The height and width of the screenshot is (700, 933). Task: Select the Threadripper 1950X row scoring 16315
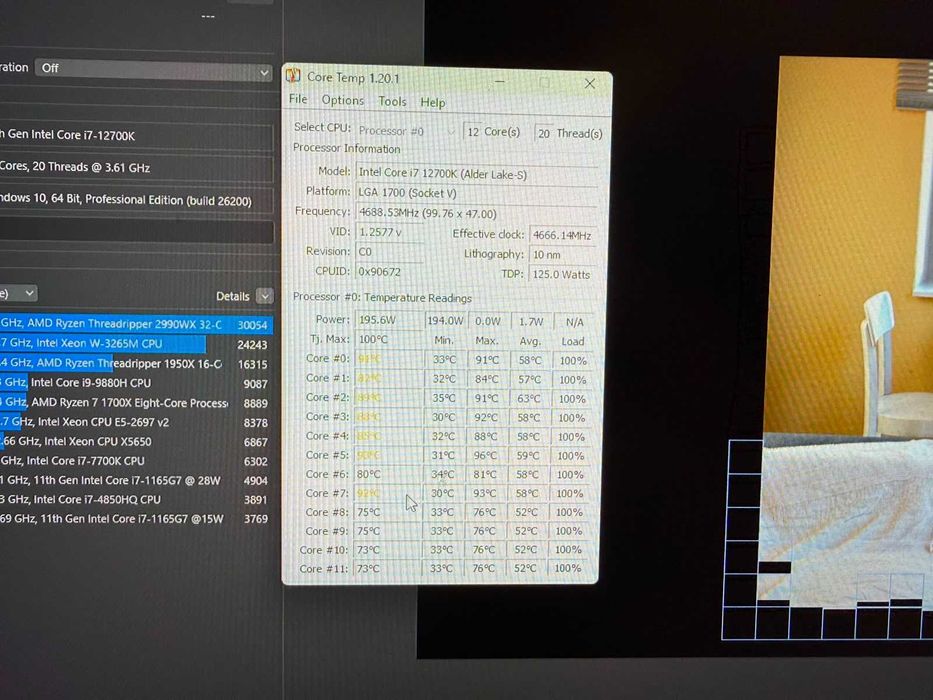pyautogui.click(x=136, y=363)
